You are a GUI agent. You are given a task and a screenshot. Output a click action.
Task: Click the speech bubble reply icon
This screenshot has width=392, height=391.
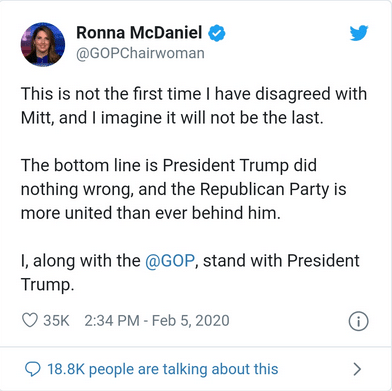coord(33,369)
